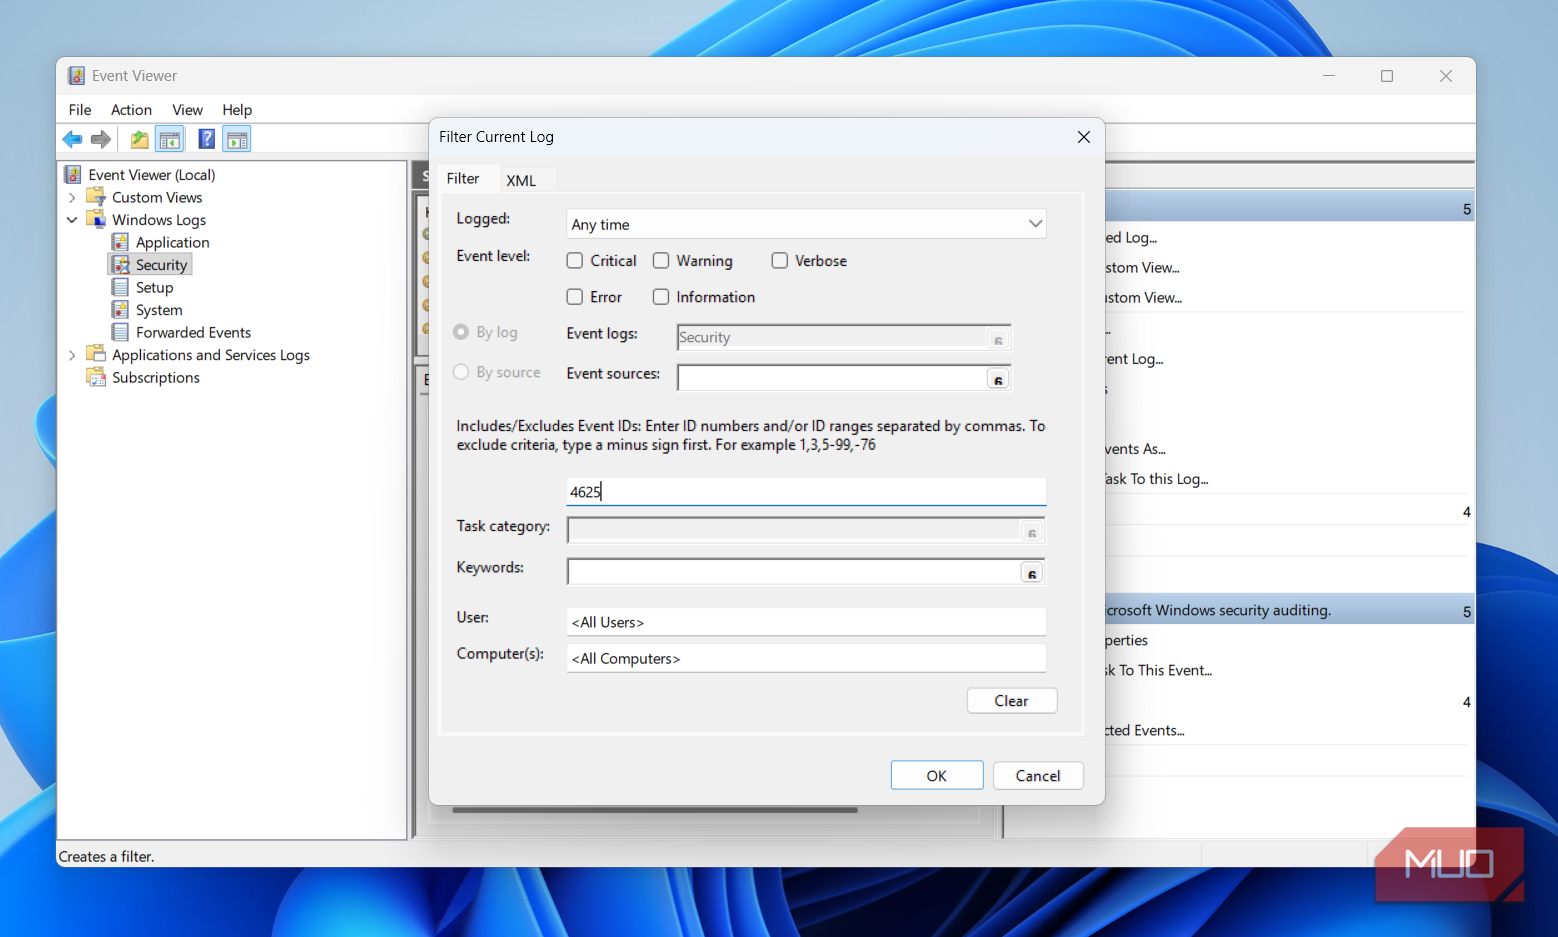The image size is (1558, 937).
Task: Open the File menu
Action: point(80,110)
